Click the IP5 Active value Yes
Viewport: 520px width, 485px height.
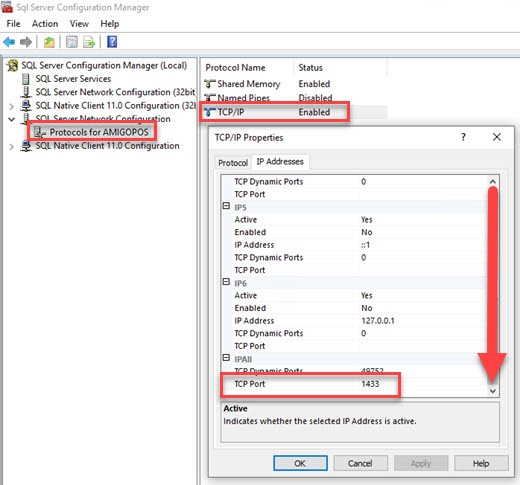[367, 220]
